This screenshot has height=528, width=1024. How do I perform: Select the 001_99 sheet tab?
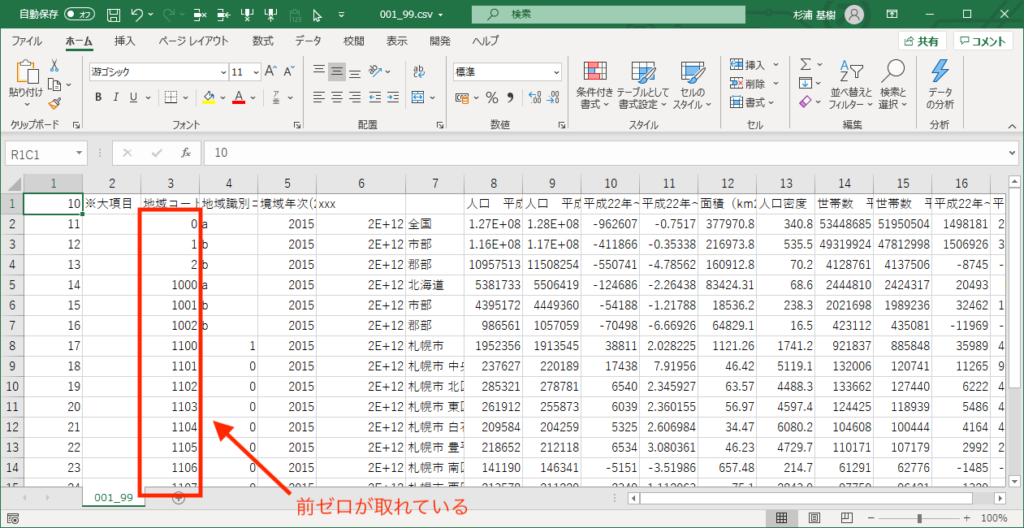click(x=114, y=497)
